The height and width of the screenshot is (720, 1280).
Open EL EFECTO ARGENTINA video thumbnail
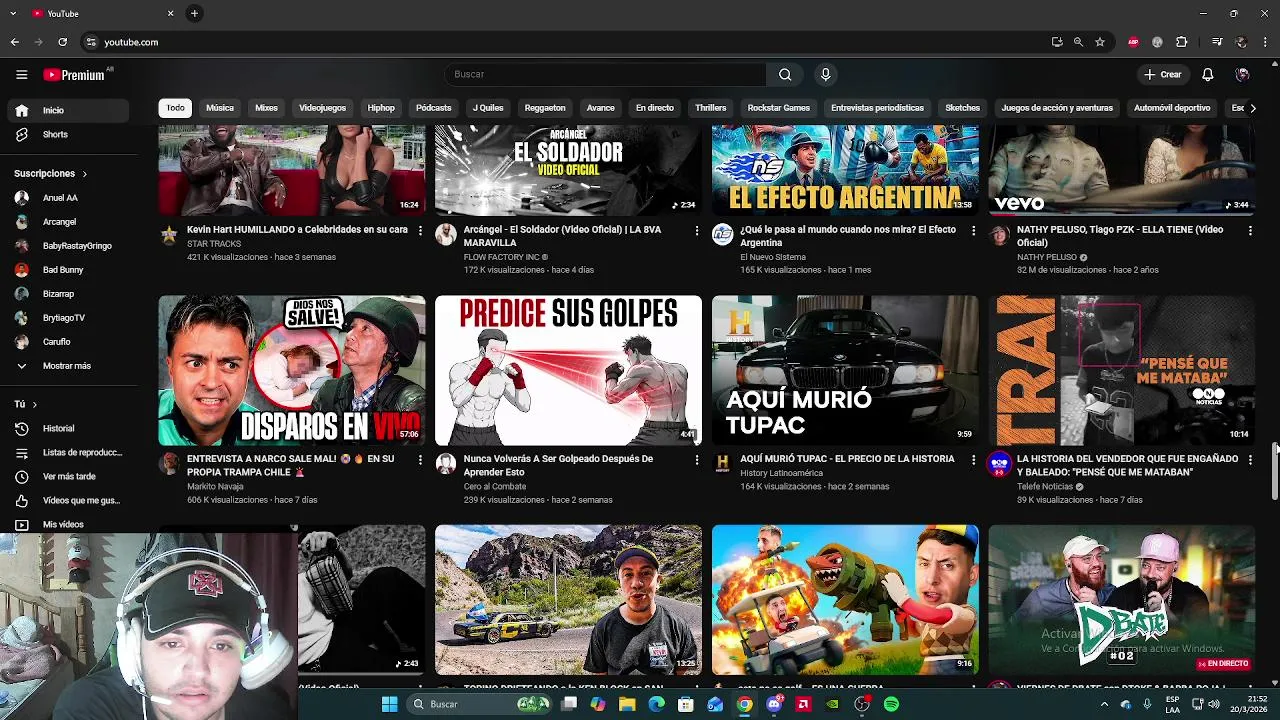pyautogui.click(x=845, y=170)
